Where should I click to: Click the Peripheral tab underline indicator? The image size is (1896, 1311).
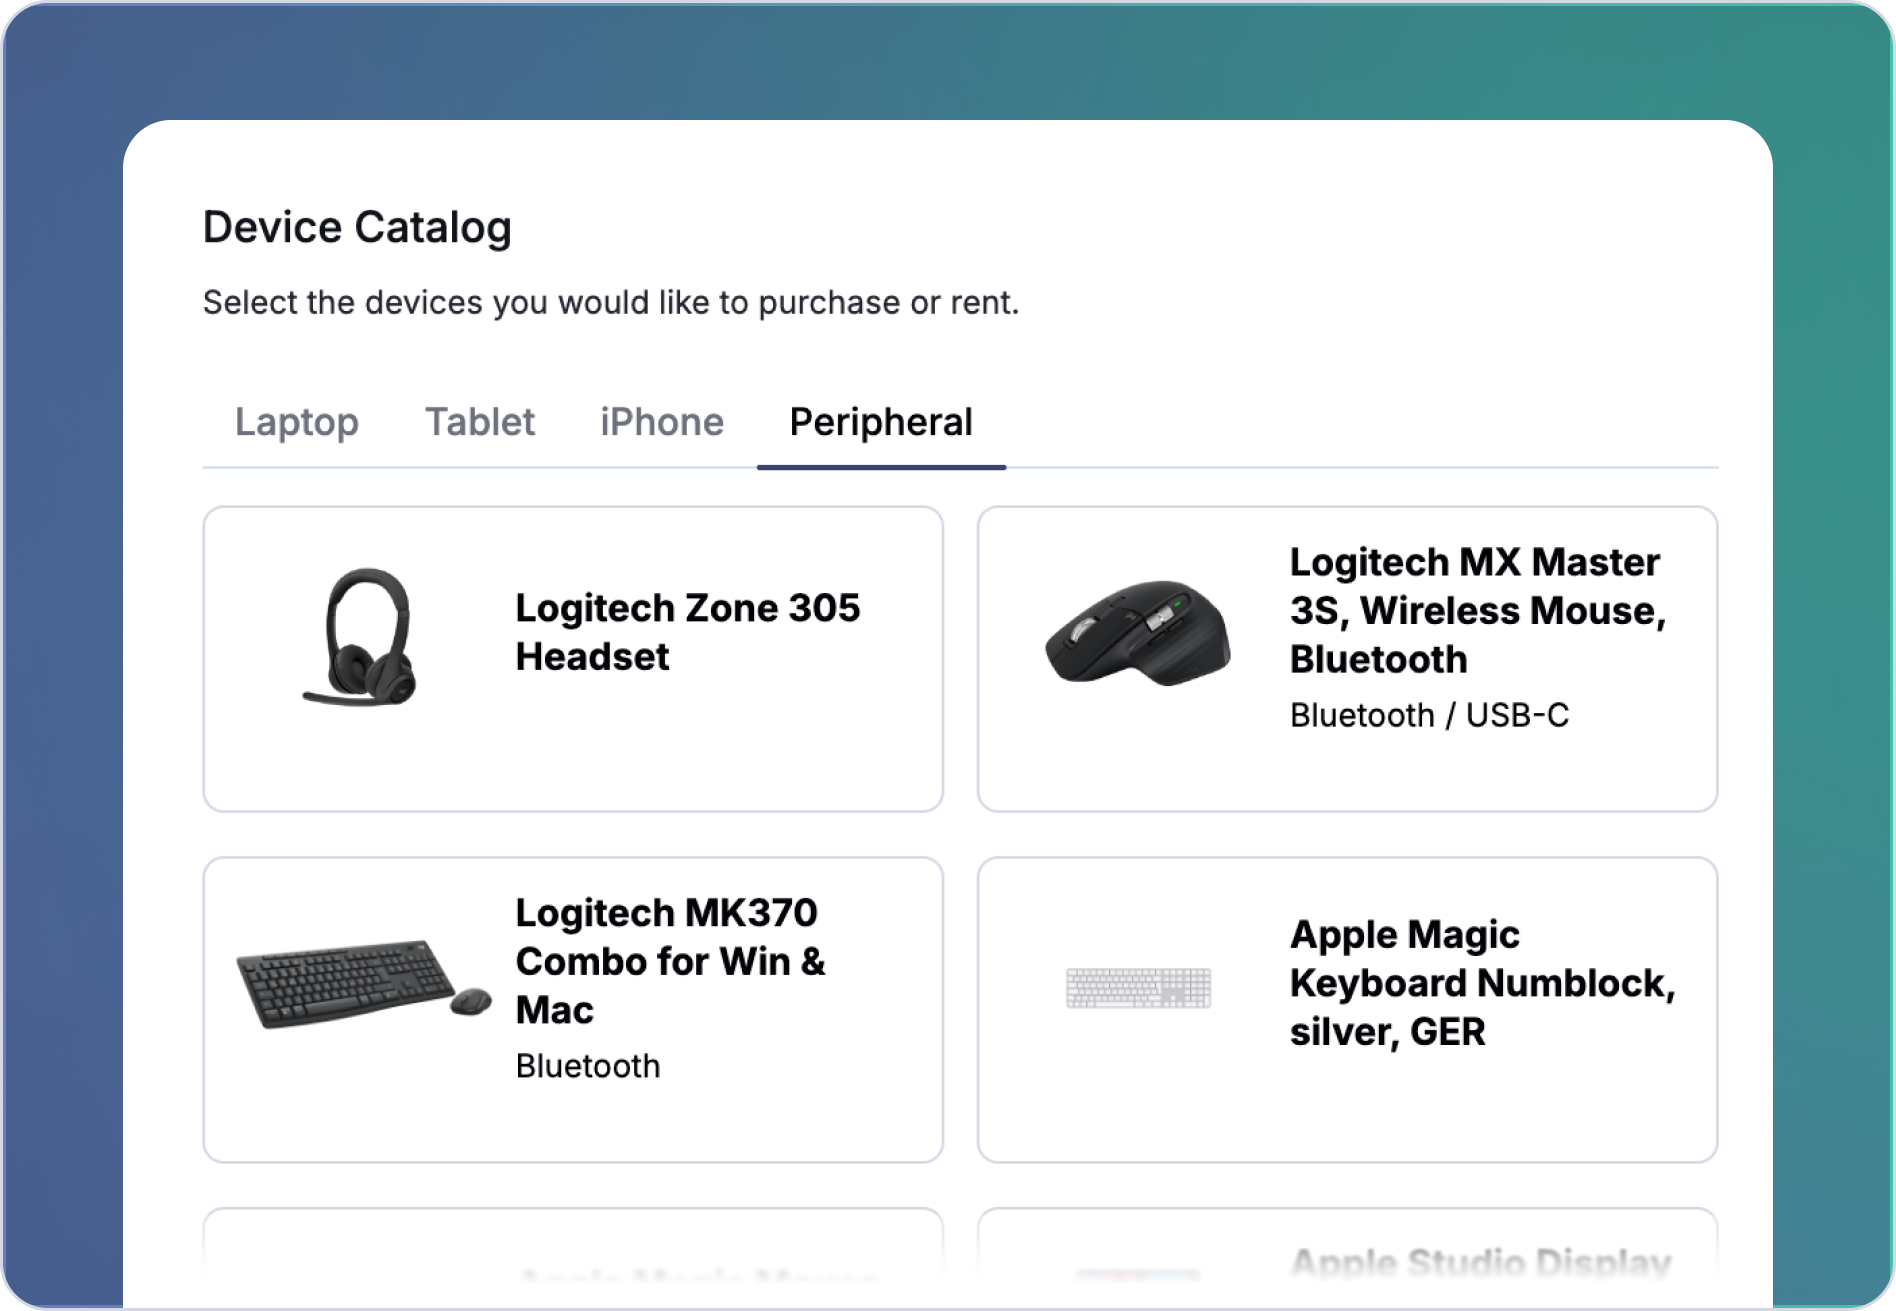point(881,465)
